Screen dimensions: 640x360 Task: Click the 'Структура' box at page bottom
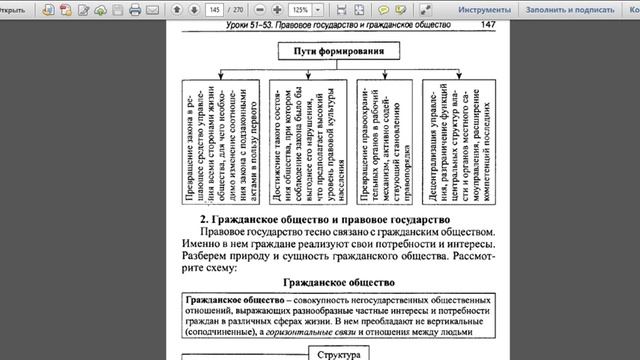coord(339,354)
